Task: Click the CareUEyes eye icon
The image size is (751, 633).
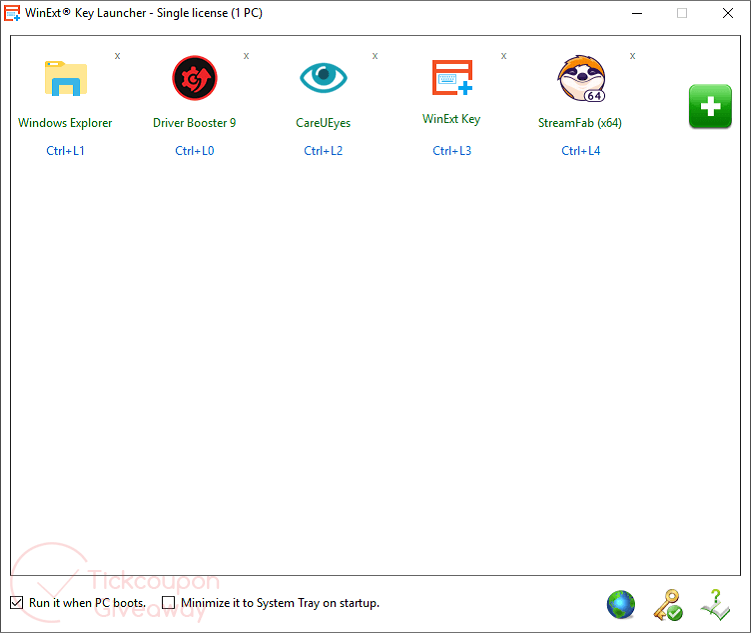Action: click(323, 78)
